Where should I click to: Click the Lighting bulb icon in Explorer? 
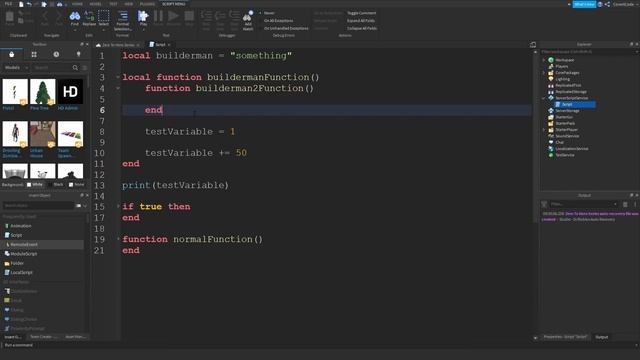pos(551,79)
